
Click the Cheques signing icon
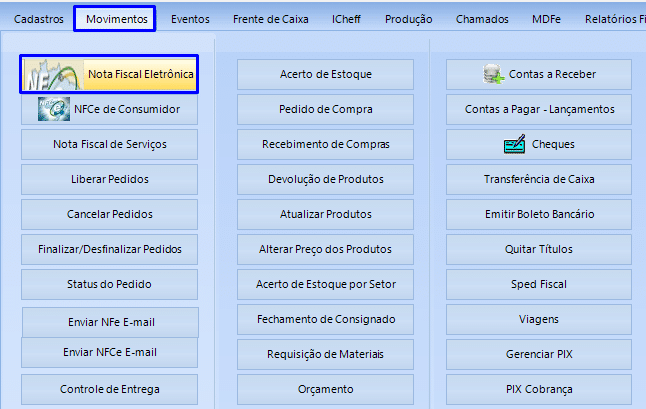pos(515,145)
